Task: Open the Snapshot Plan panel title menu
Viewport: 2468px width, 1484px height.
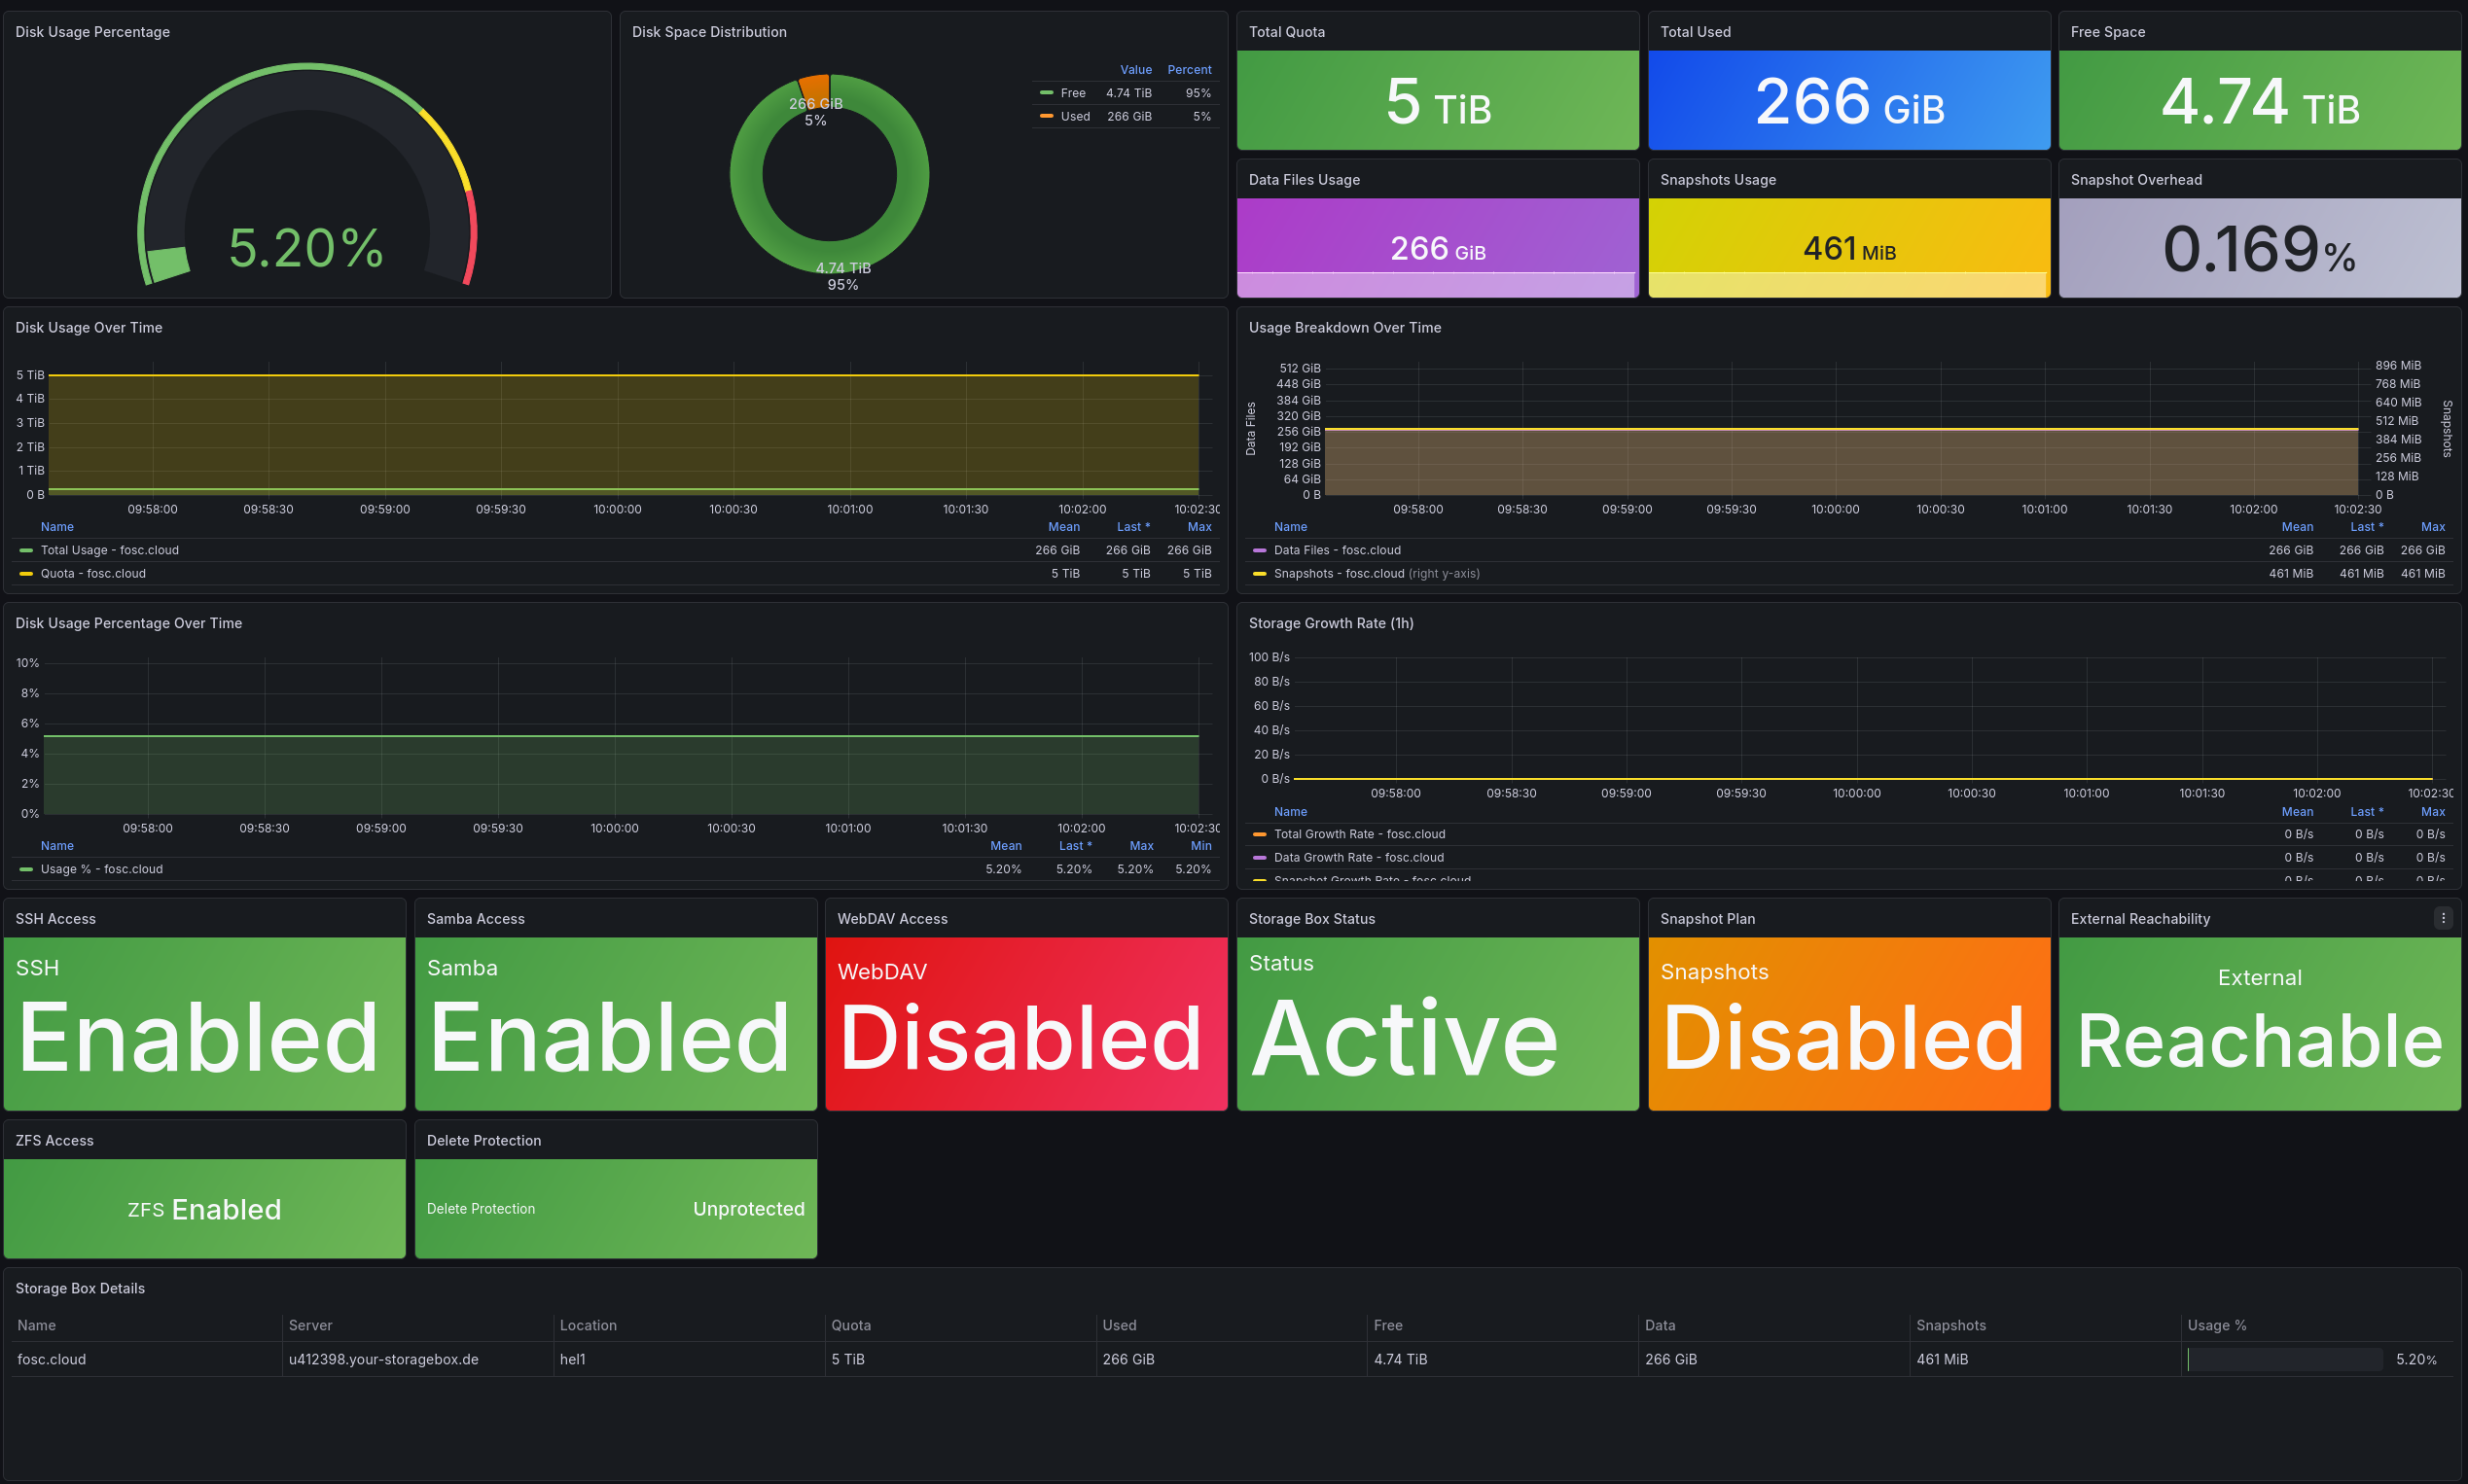Action: (1708, 917)
